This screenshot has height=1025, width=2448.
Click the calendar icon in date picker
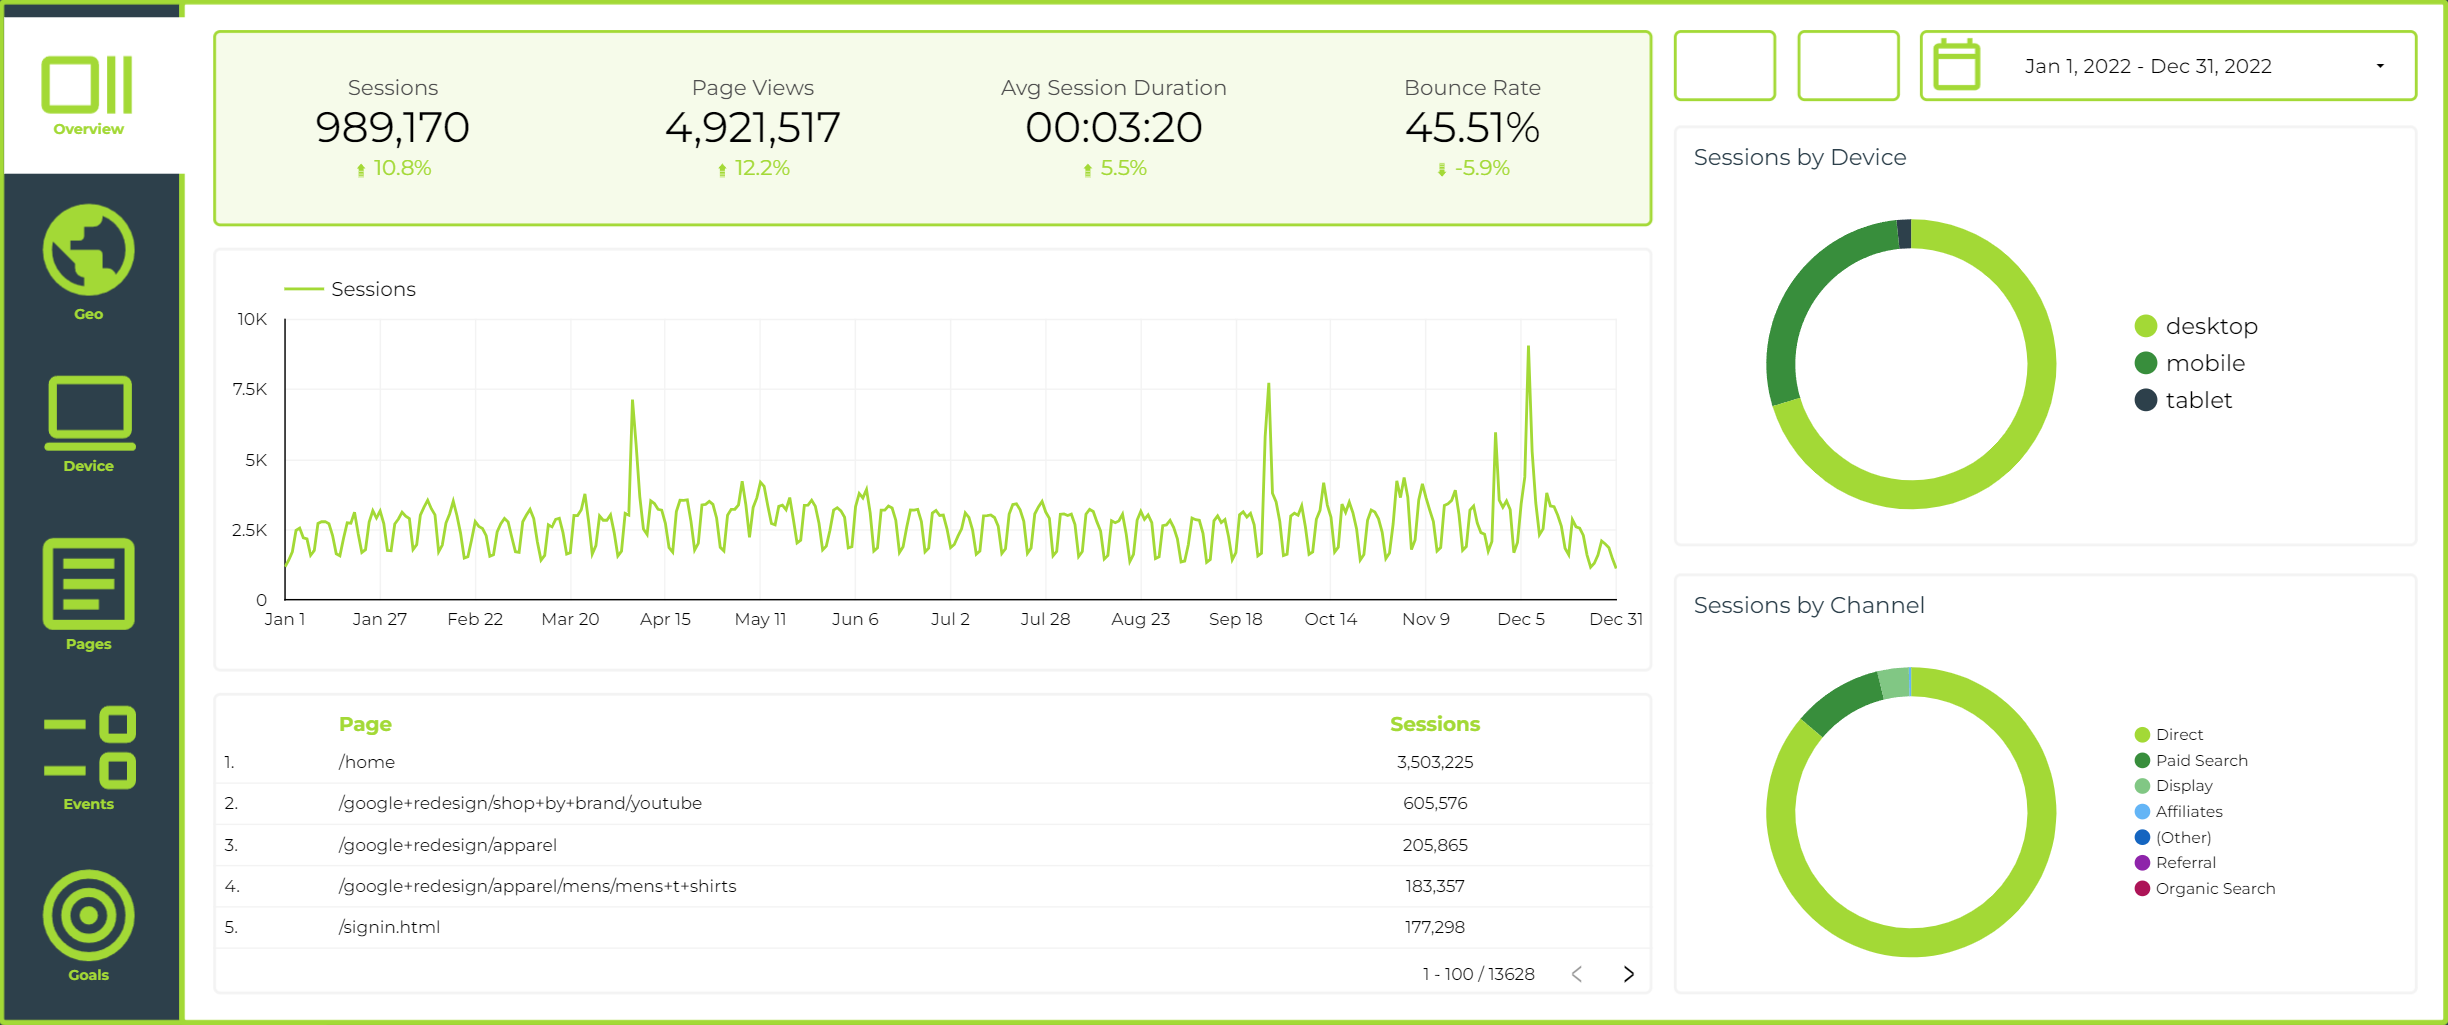click(x=1956, y=65)
